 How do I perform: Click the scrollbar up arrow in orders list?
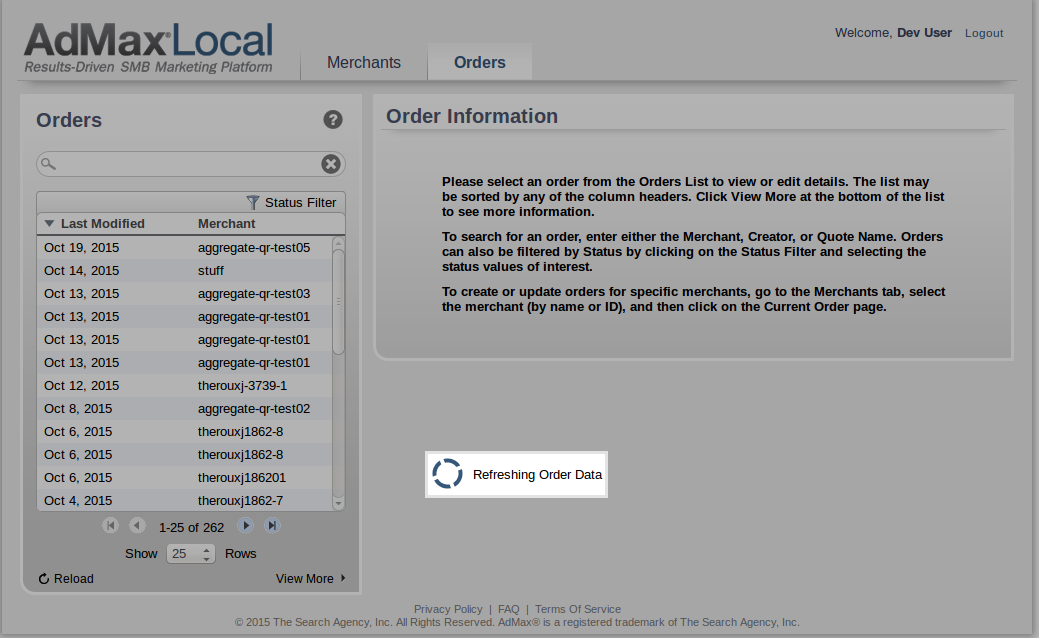[x=338, y=242]
